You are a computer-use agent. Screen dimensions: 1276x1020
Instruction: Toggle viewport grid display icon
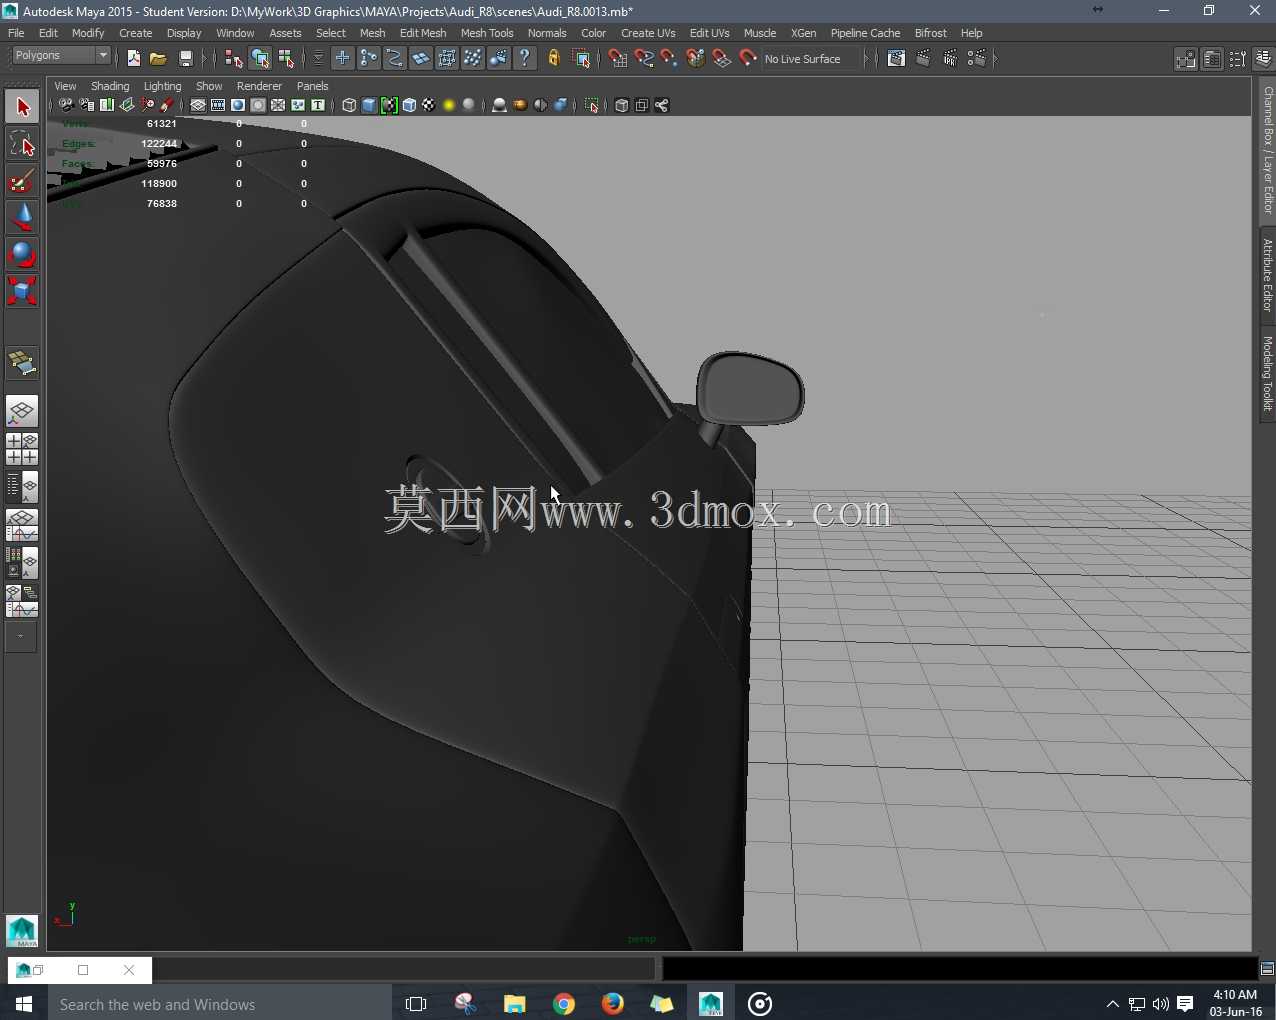(198, 105)
